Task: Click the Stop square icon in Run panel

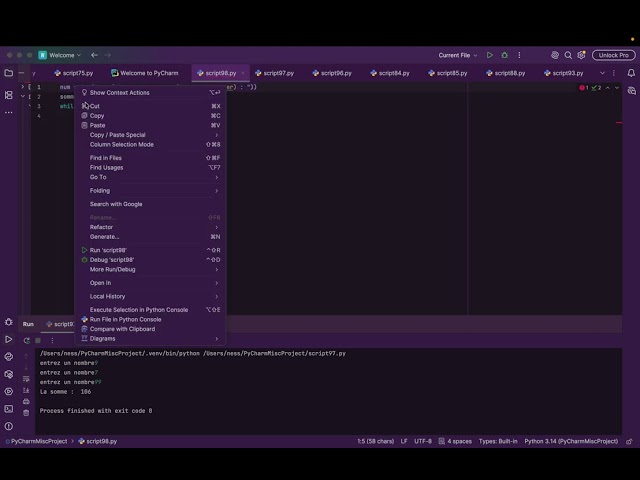Action: tap(38, 340)
